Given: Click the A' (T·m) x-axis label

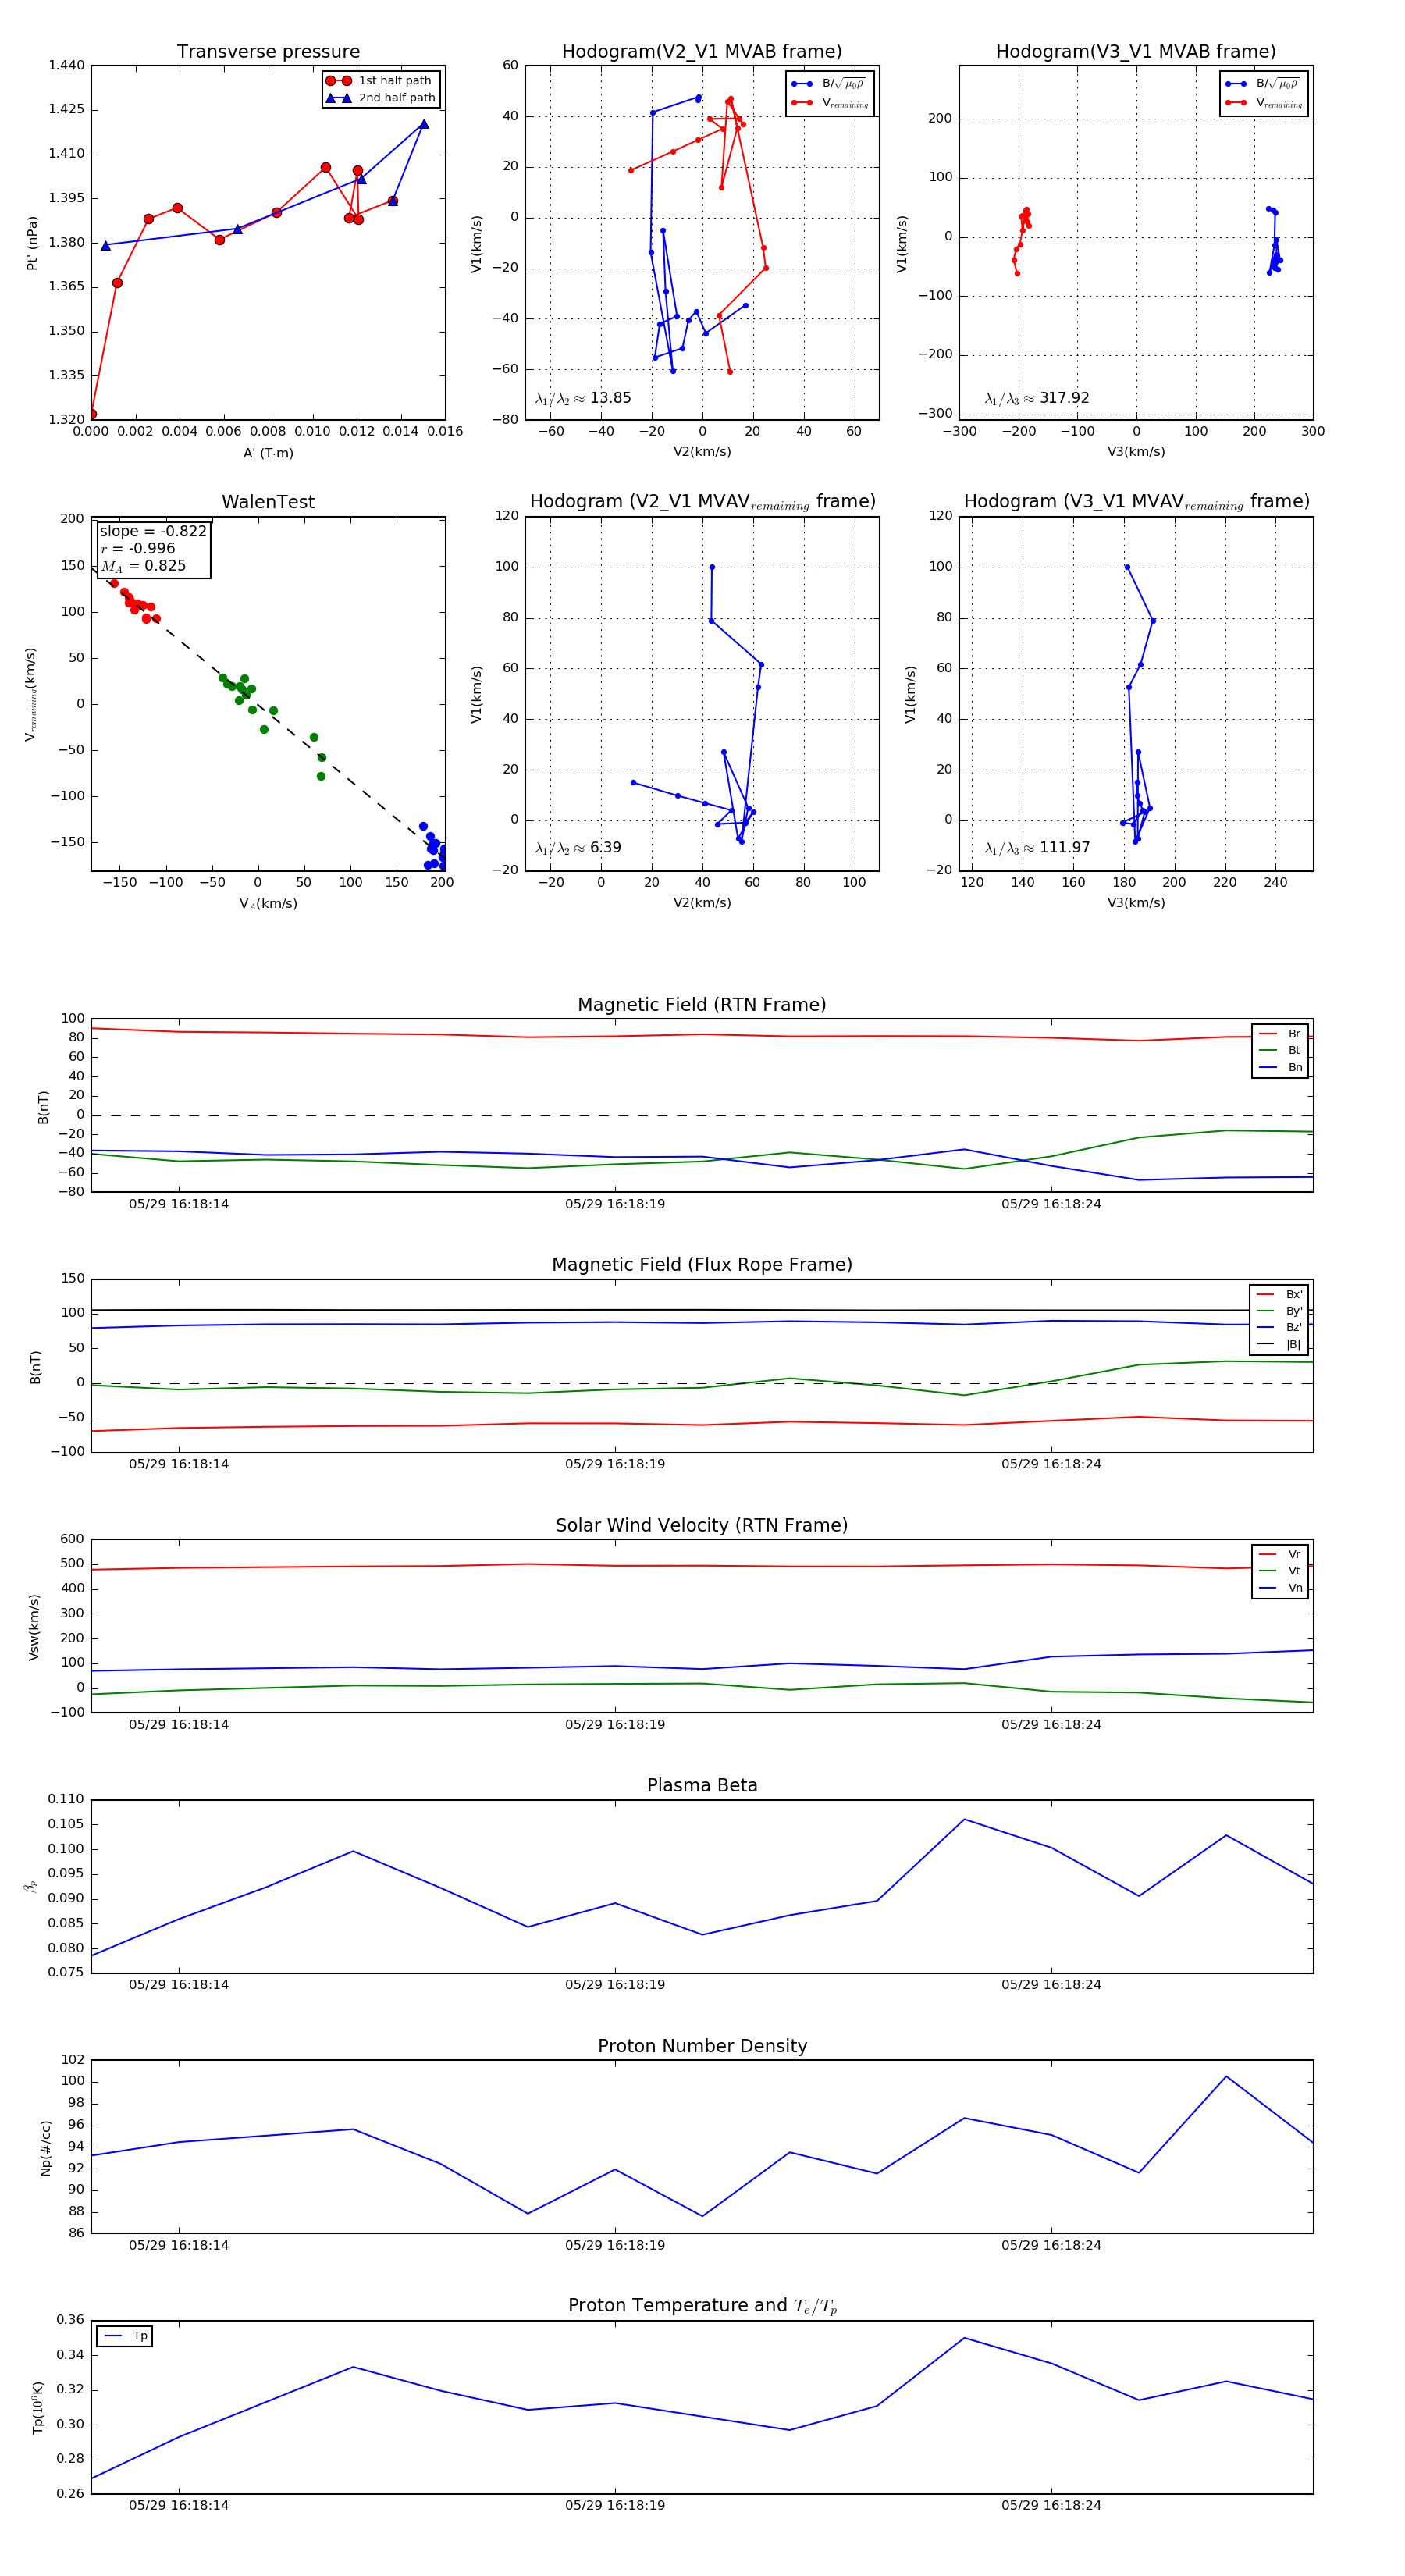Looking at the screenshot, I should (268, 453).
